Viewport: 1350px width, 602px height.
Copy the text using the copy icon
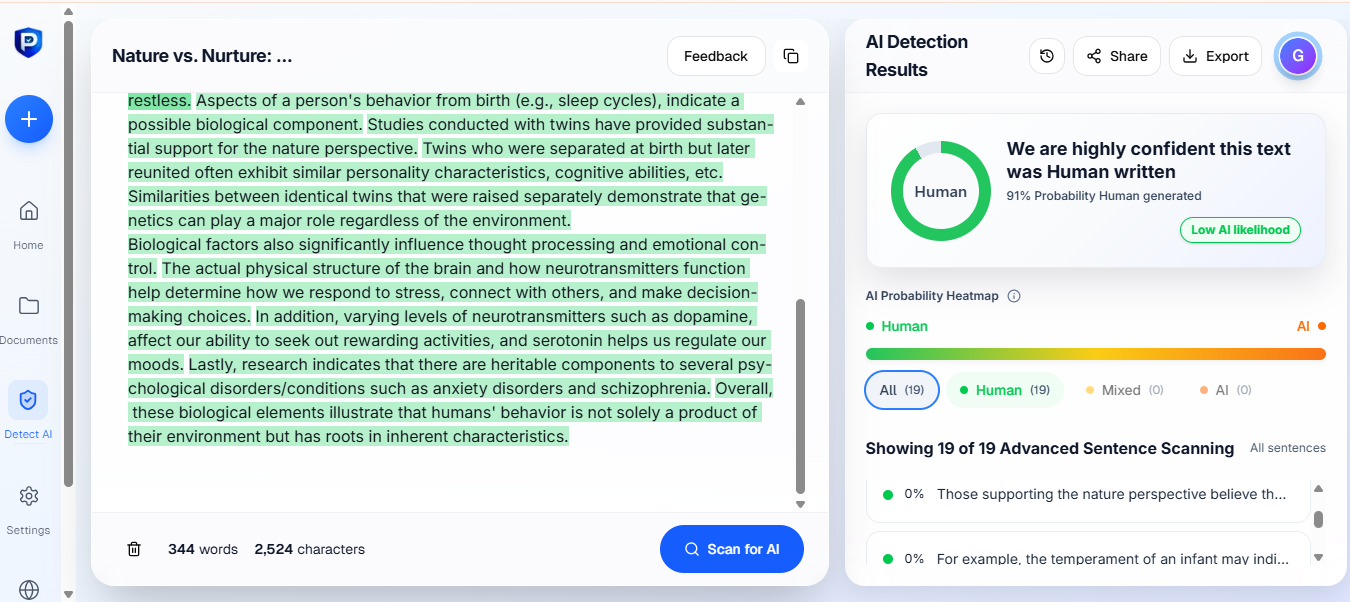[791, 56]
